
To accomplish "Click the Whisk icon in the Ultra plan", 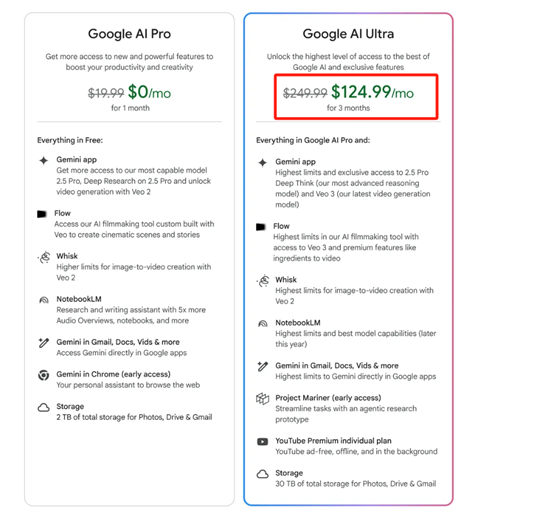I will click(x=263, y=281).
